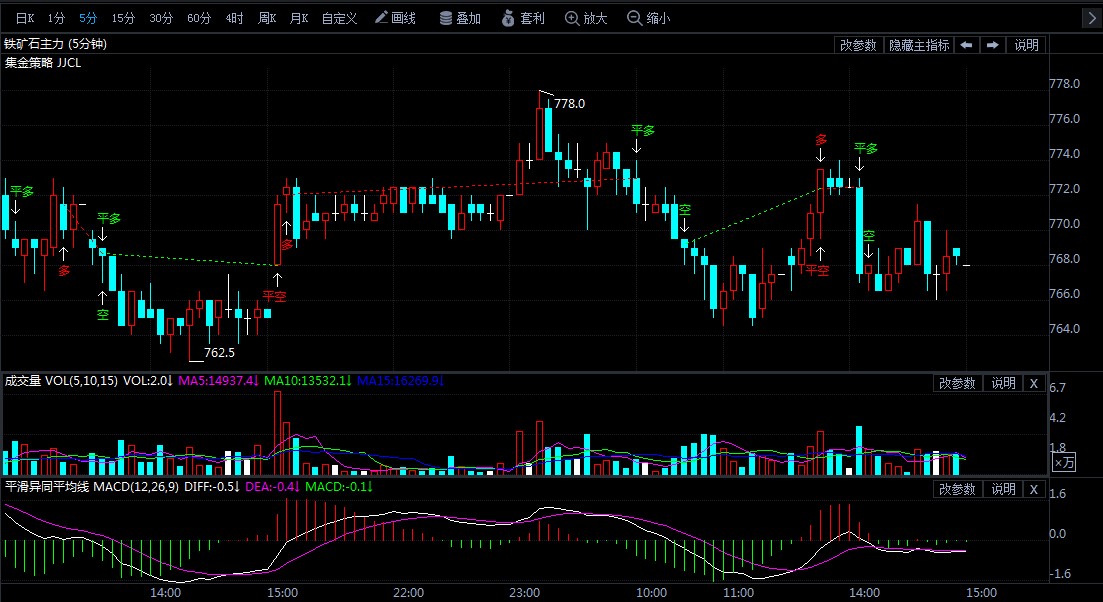
Task: Click the 772.0 price axis label
Action: (1064, 189)
